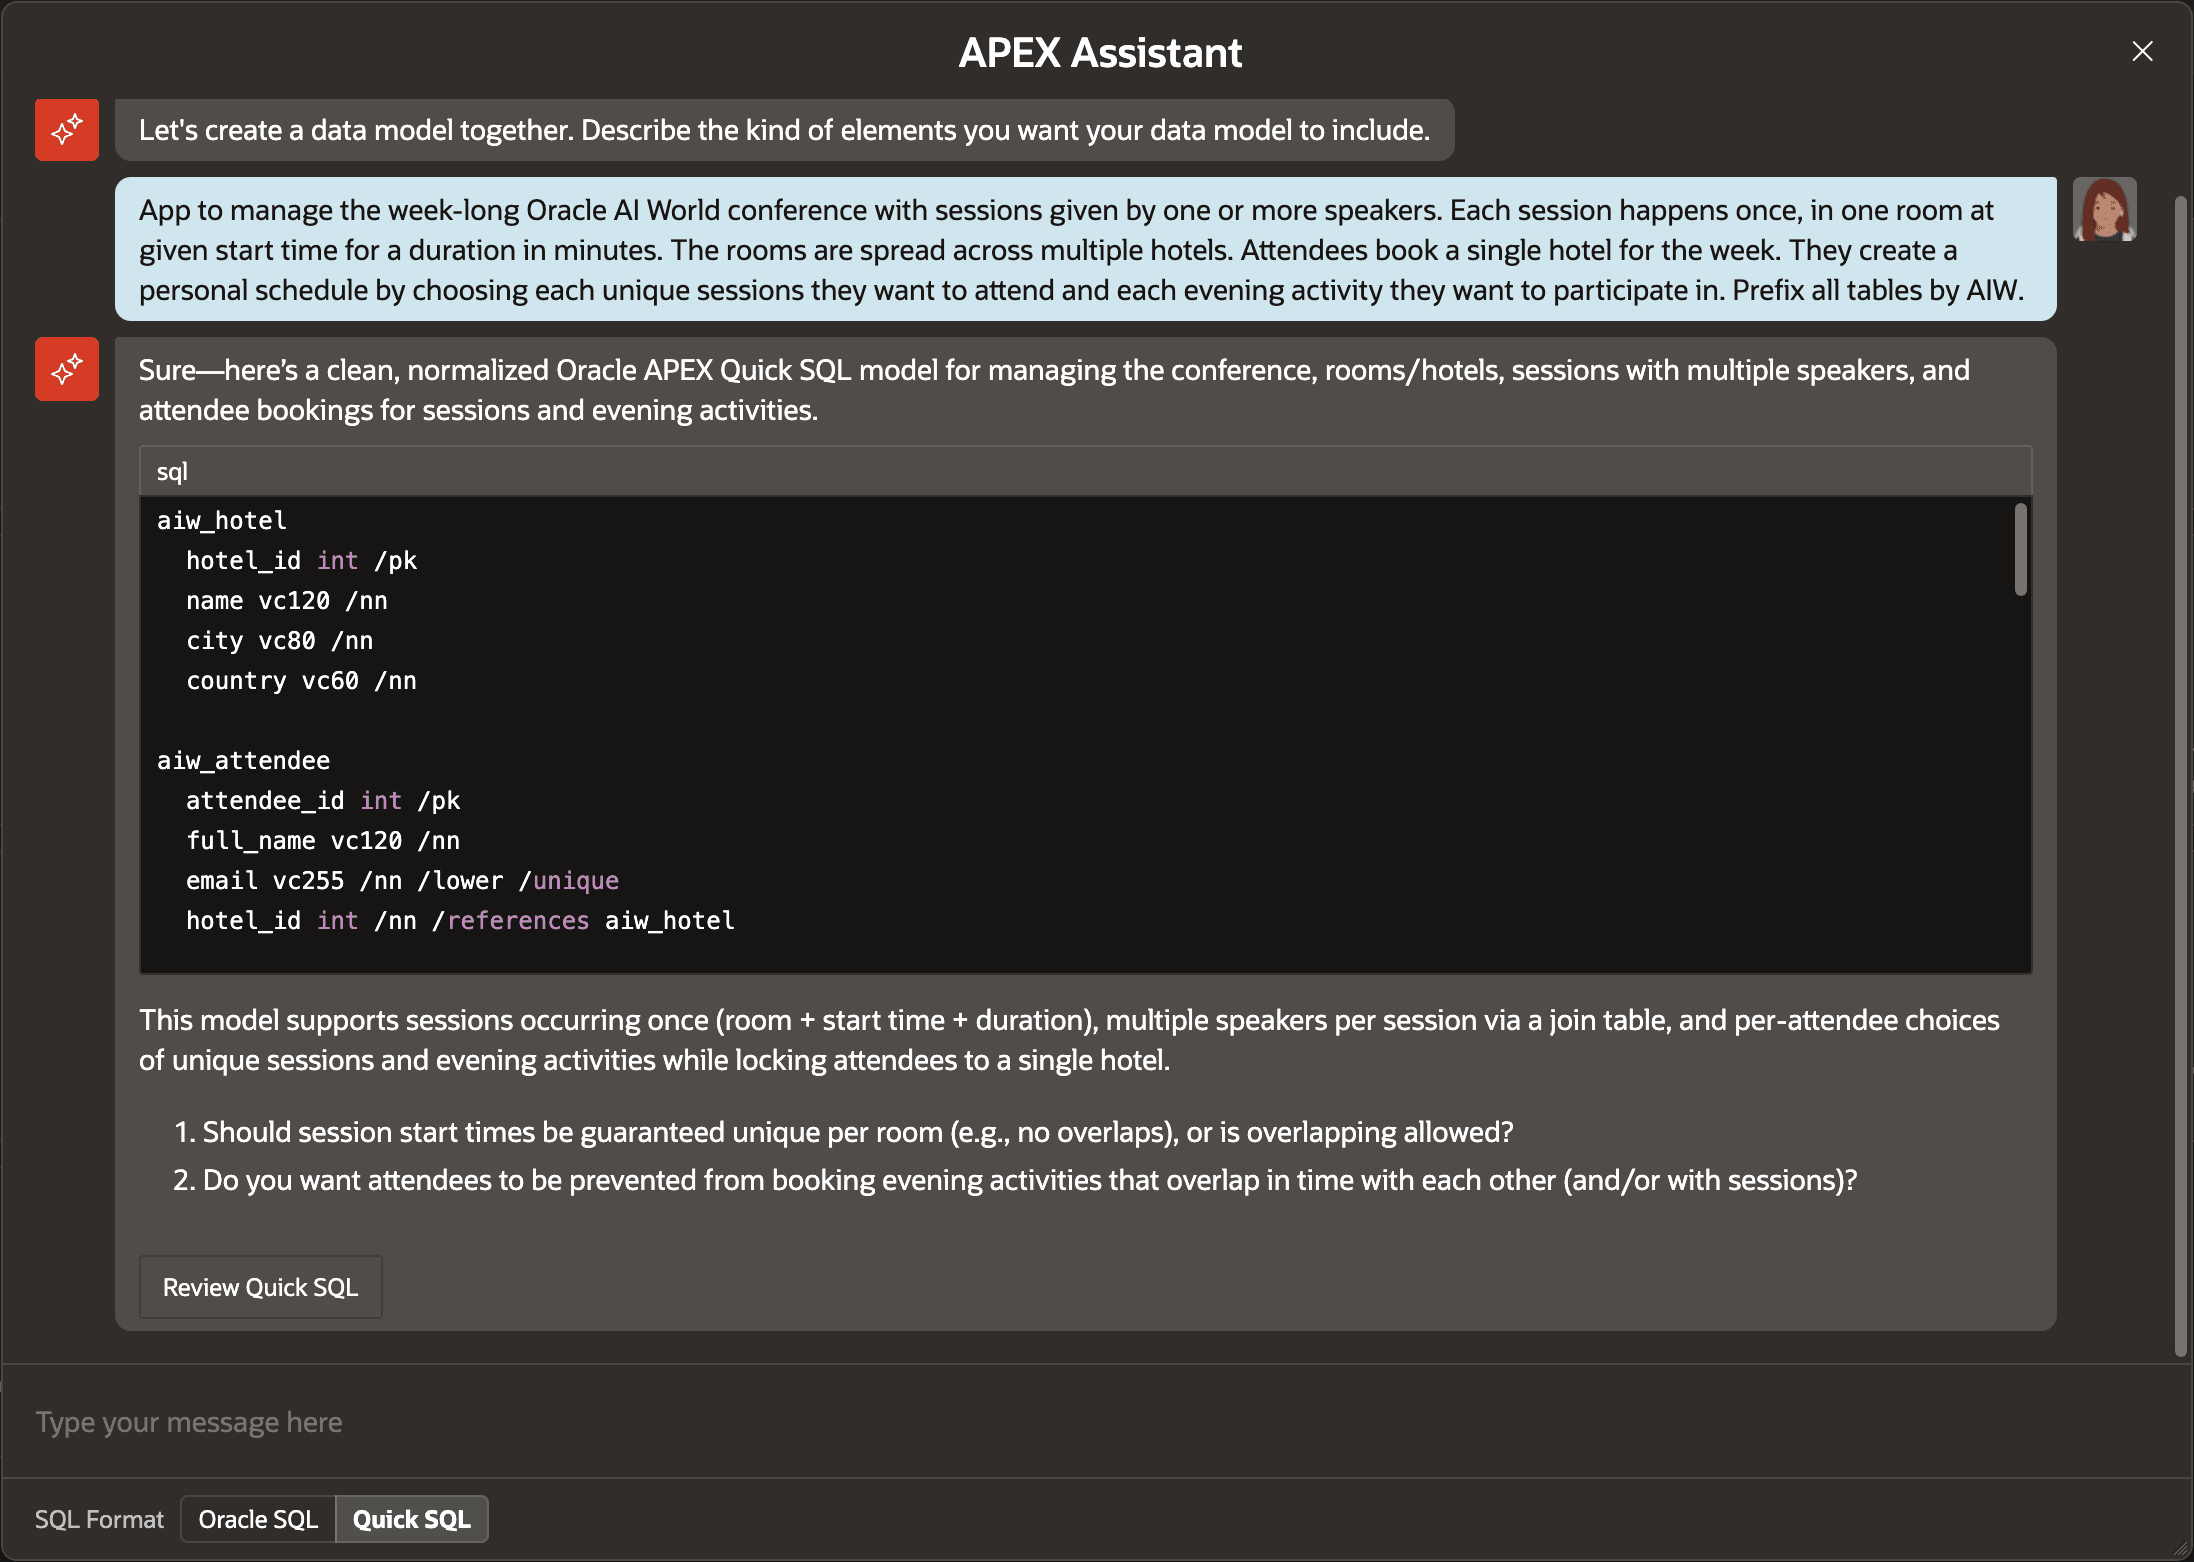
Task: Click the 'city vc80 /nn' code line
Action: pyautogui.click(x=279, y=640)
